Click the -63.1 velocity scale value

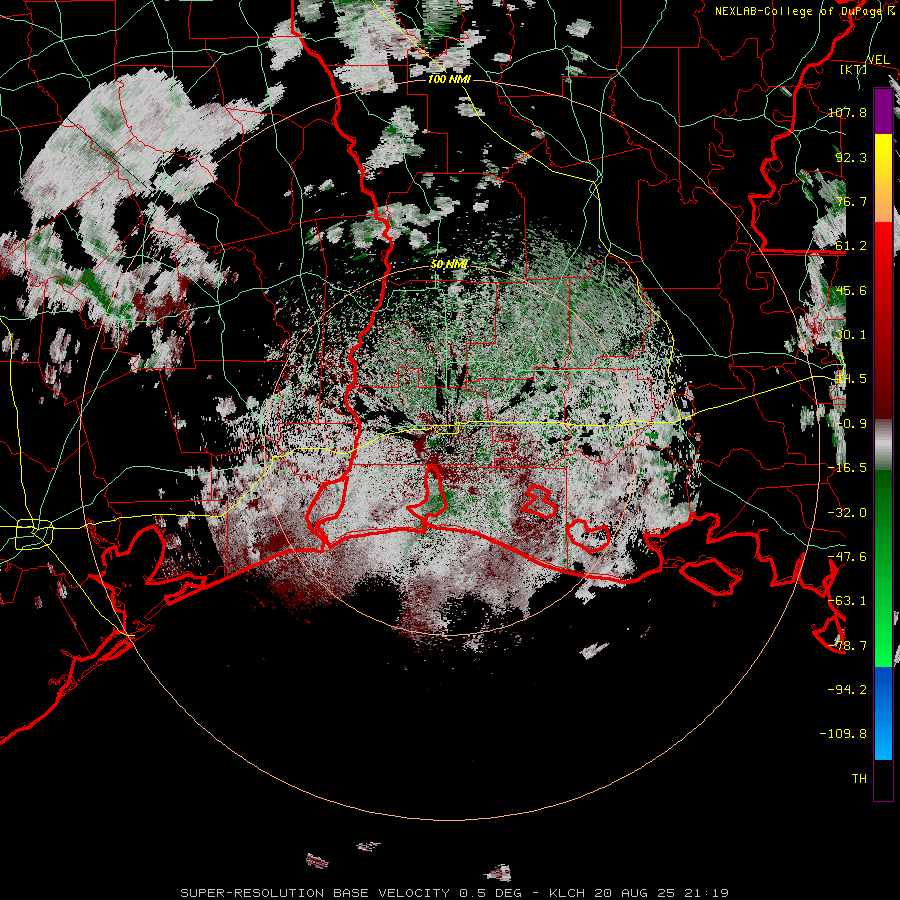pyautogui.click(x=847, y=601)
